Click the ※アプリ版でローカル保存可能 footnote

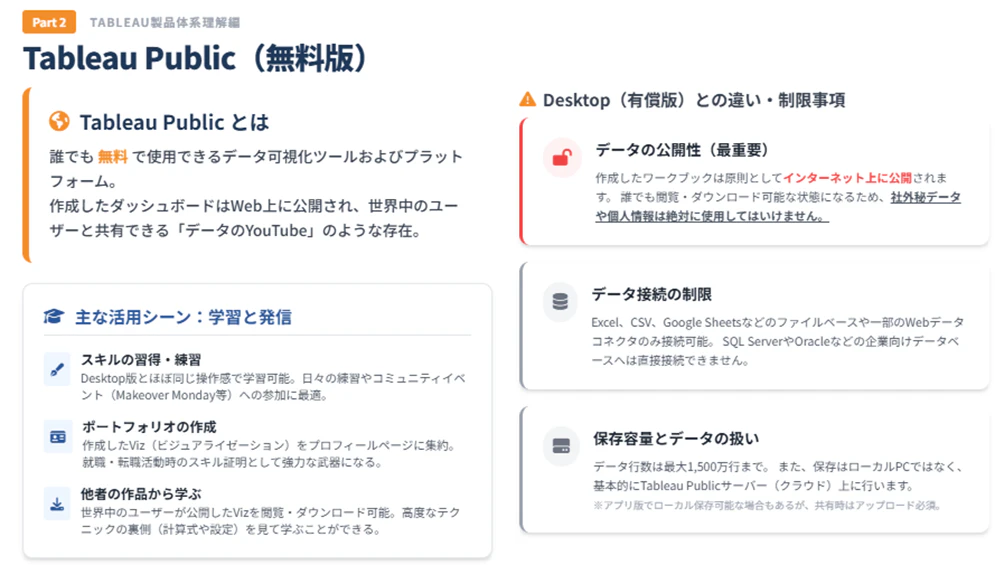(x=767, y=505)
